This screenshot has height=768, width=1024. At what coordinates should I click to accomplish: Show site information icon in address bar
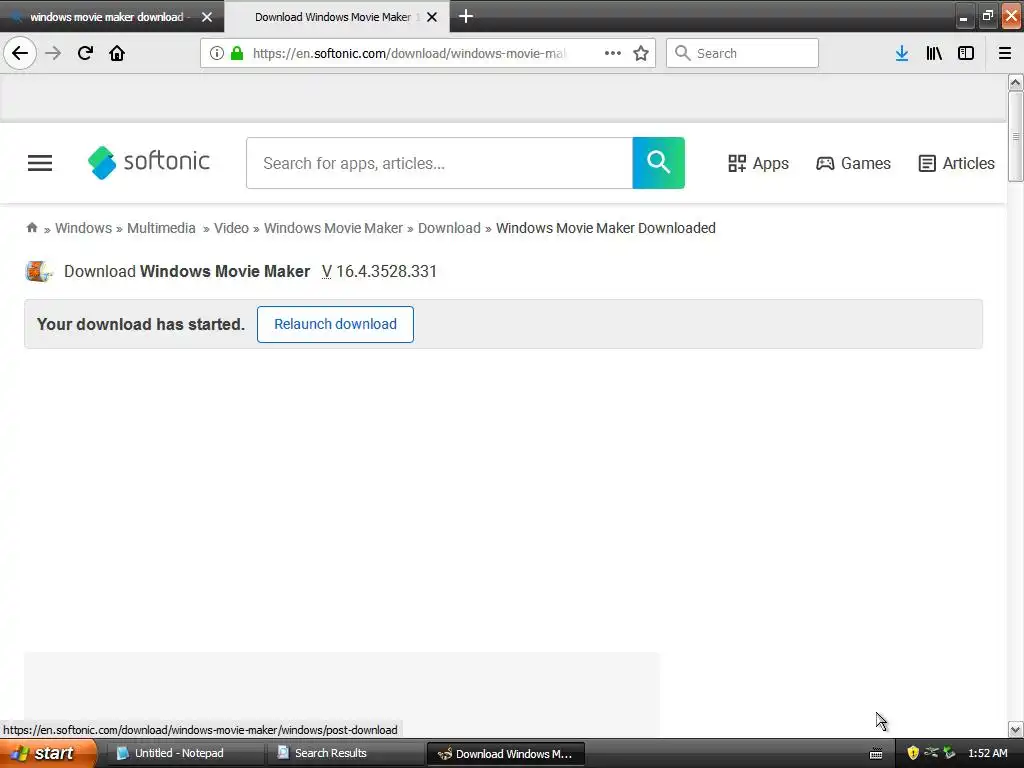[217, 53]
